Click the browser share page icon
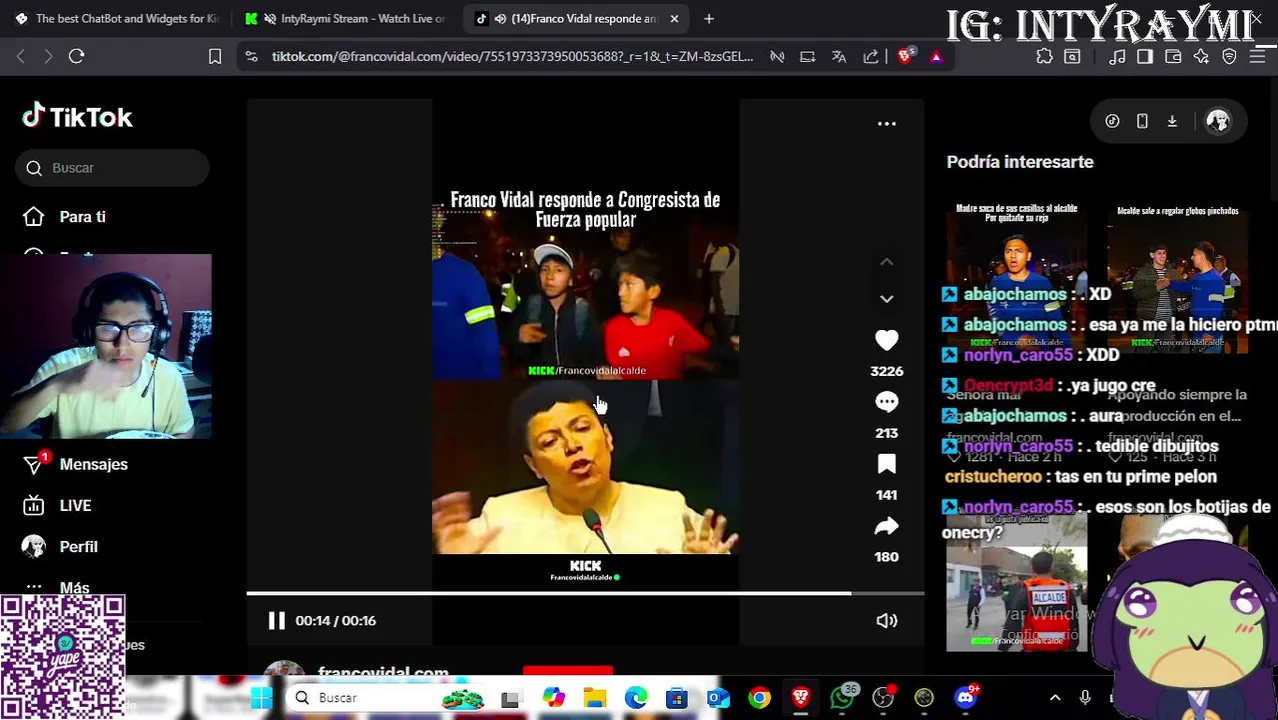Image resolution: width=1278 pixels, height=720 pixels. pos(871,57)
